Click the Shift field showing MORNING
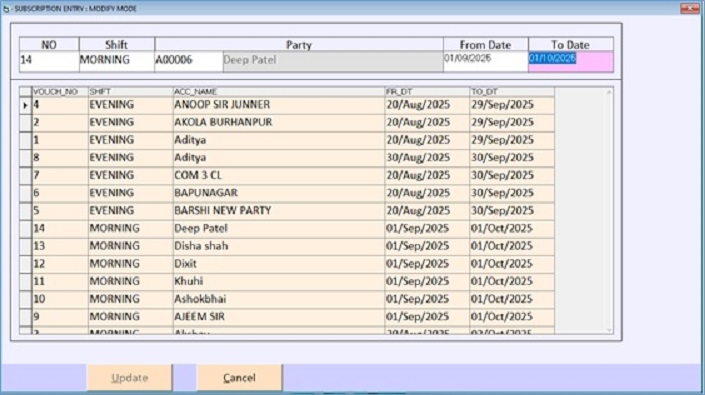Image resolution: width=705 pixels, height=395 pixels. 117,62
